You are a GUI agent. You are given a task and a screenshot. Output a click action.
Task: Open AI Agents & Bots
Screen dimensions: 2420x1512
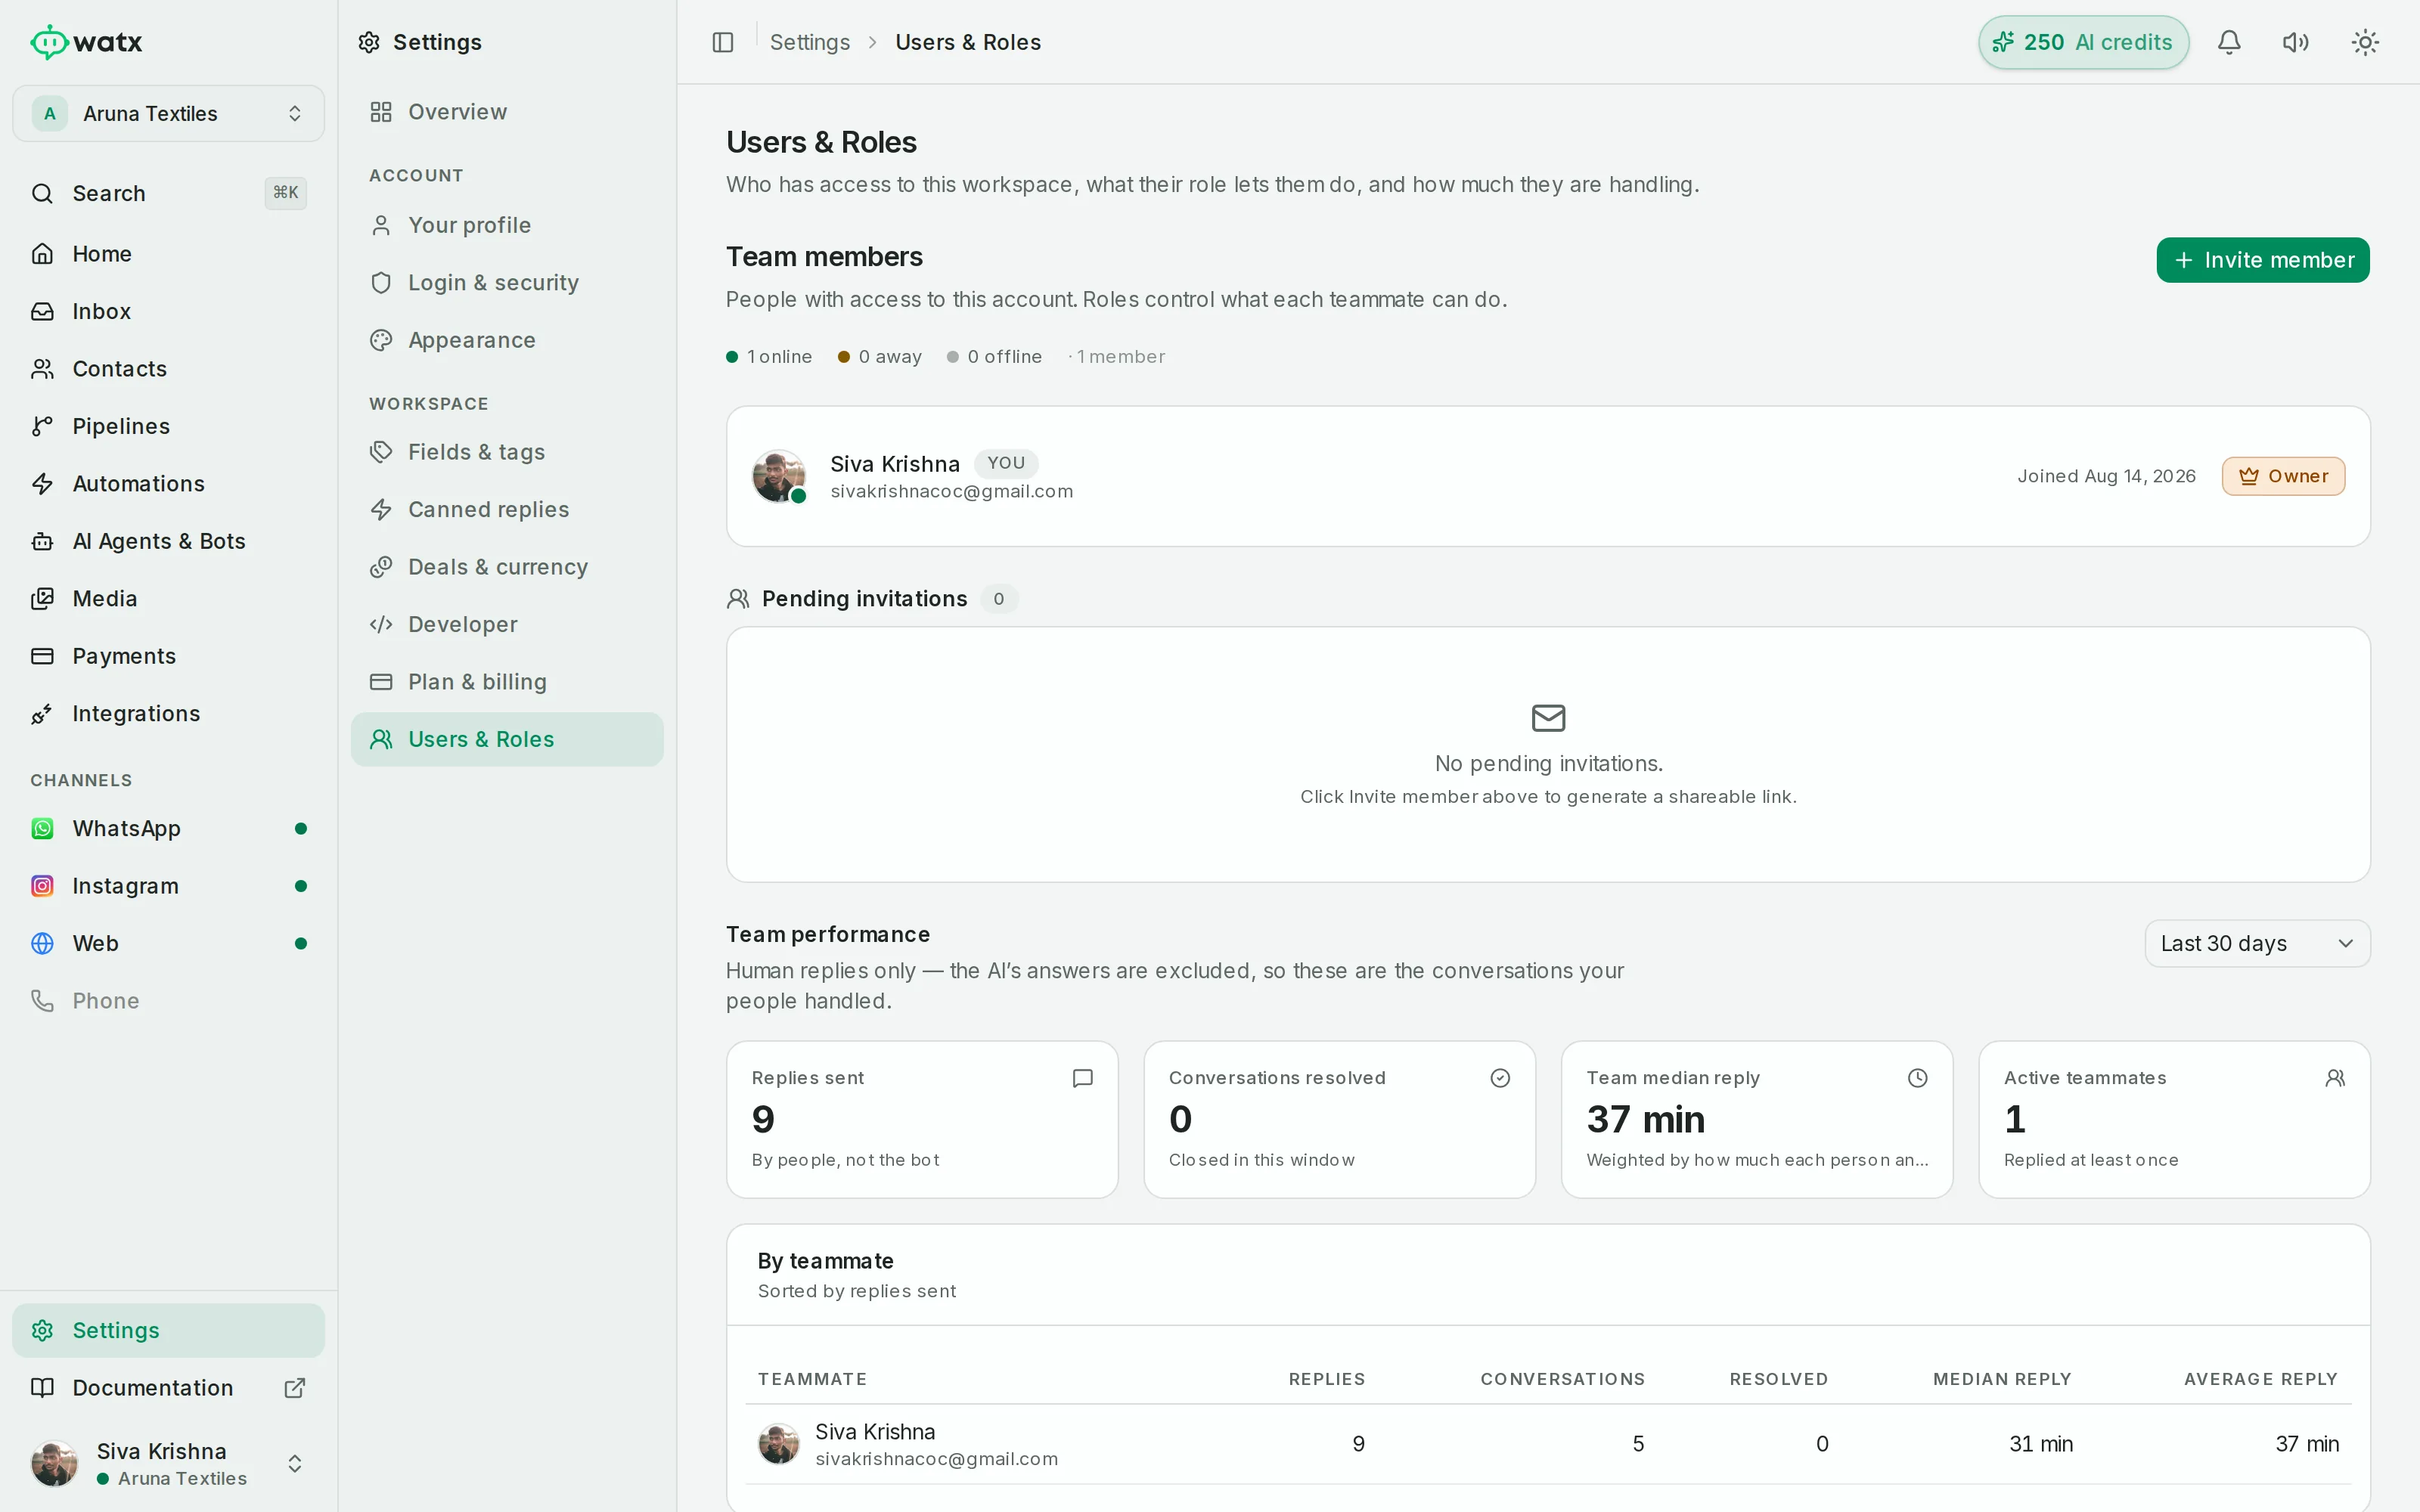point(168,541)
